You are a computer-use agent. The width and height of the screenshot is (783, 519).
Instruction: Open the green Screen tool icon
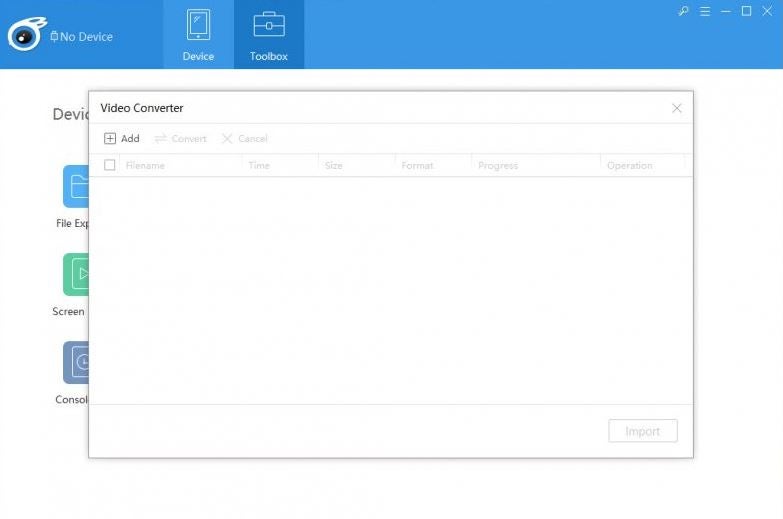click(x=76, y=274)
